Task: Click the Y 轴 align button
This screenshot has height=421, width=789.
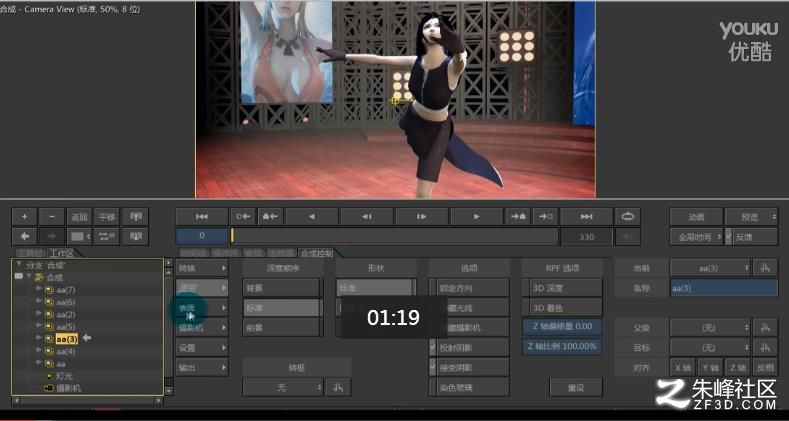Action: coord(710,368)
